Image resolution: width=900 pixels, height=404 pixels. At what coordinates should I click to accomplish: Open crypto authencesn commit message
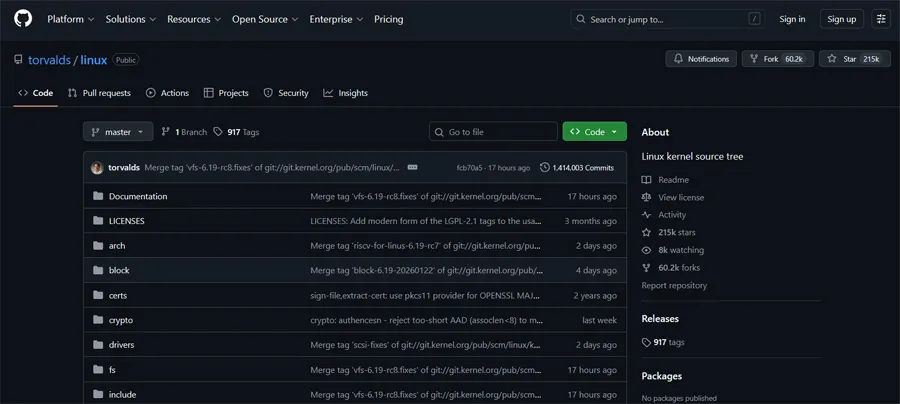click(x=426, y=320)
